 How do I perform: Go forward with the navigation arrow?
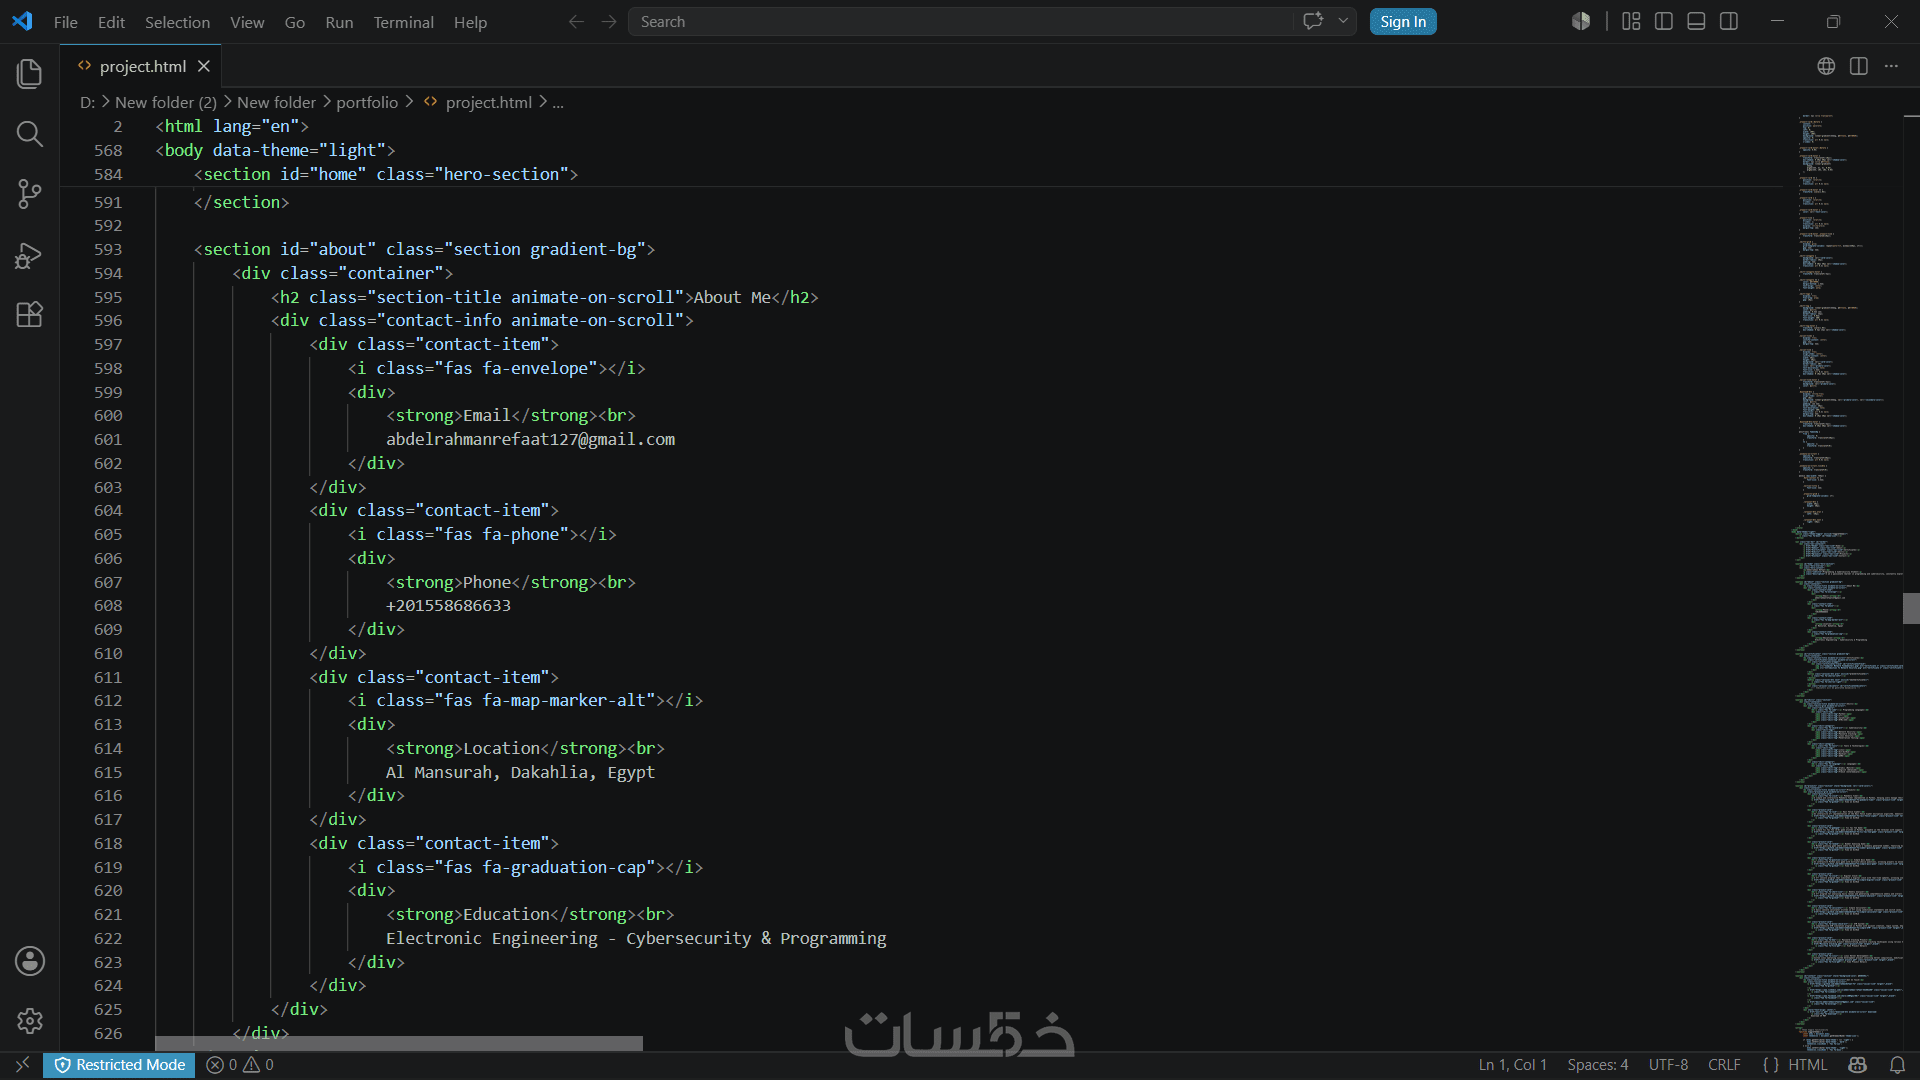click(609, 22)
